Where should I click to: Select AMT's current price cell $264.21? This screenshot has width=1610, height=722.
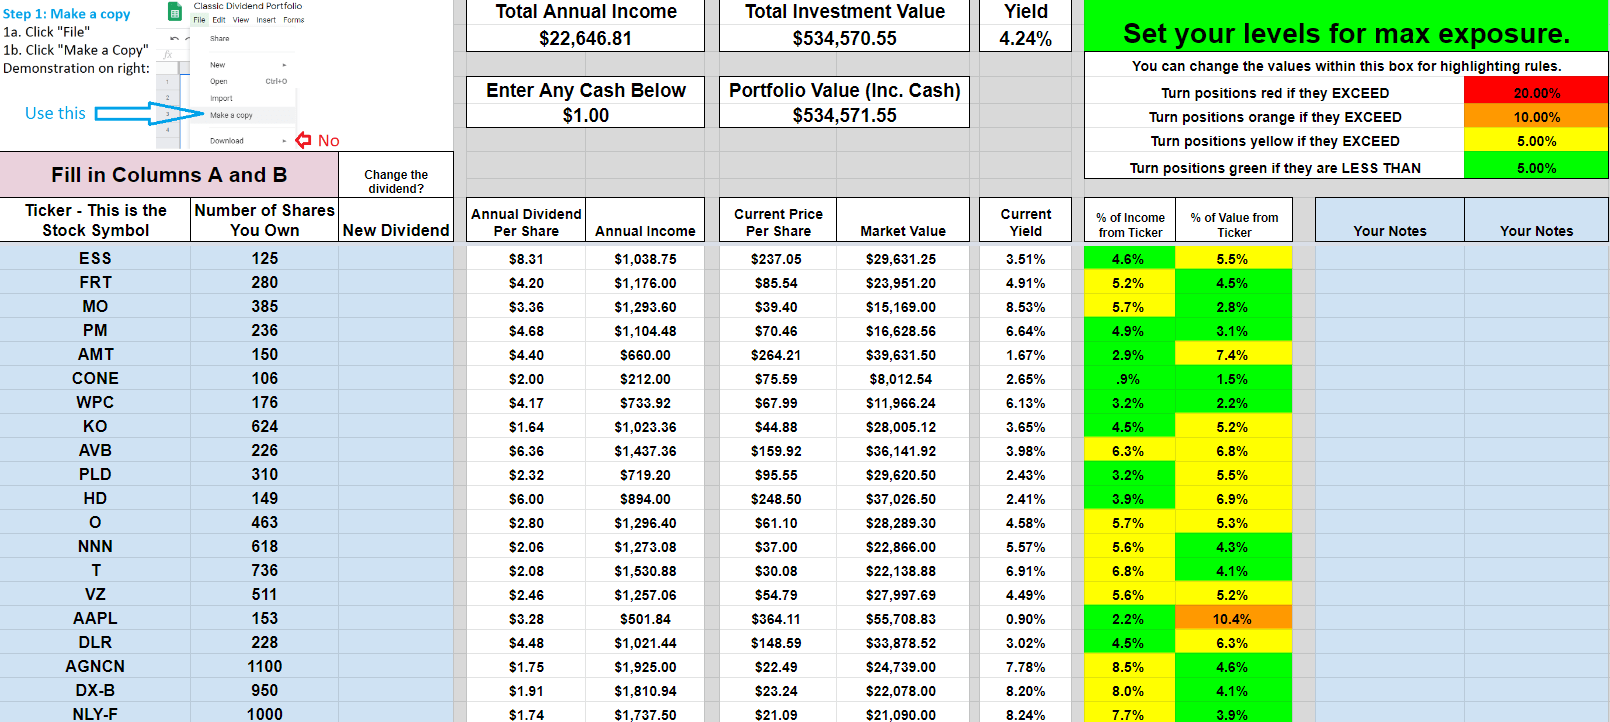[x=778, y=355]
